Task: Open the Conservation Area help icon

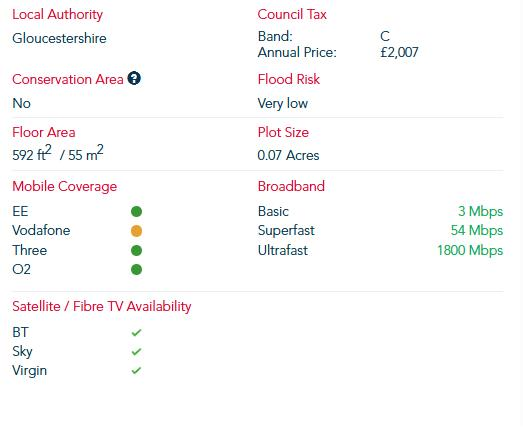Action: [134, 79]
